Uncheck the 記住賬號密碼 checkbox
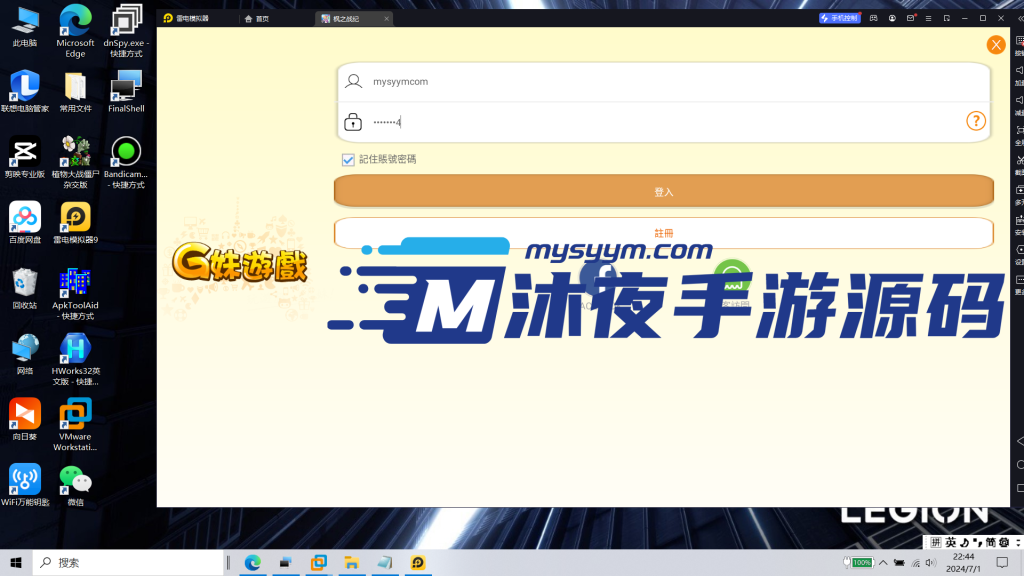The width and height of the screenshot is (1024, 576). [348, 159]
